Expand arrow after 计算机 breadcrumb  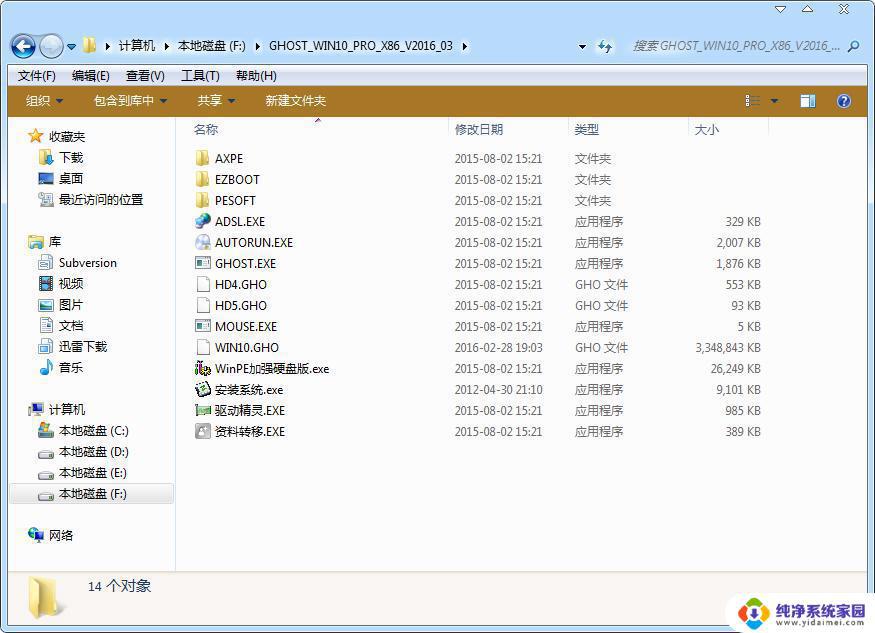click(166, 46)
